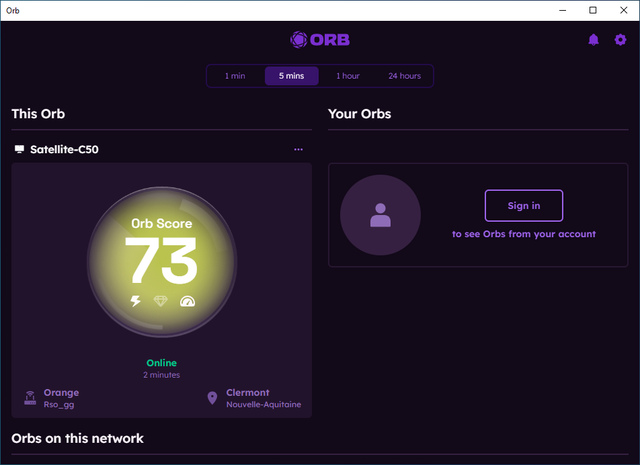This screenshot has height=465, width=640.
Task: Open the Satellite-C50 three-dot menu
Action: [x=298, y=149]
